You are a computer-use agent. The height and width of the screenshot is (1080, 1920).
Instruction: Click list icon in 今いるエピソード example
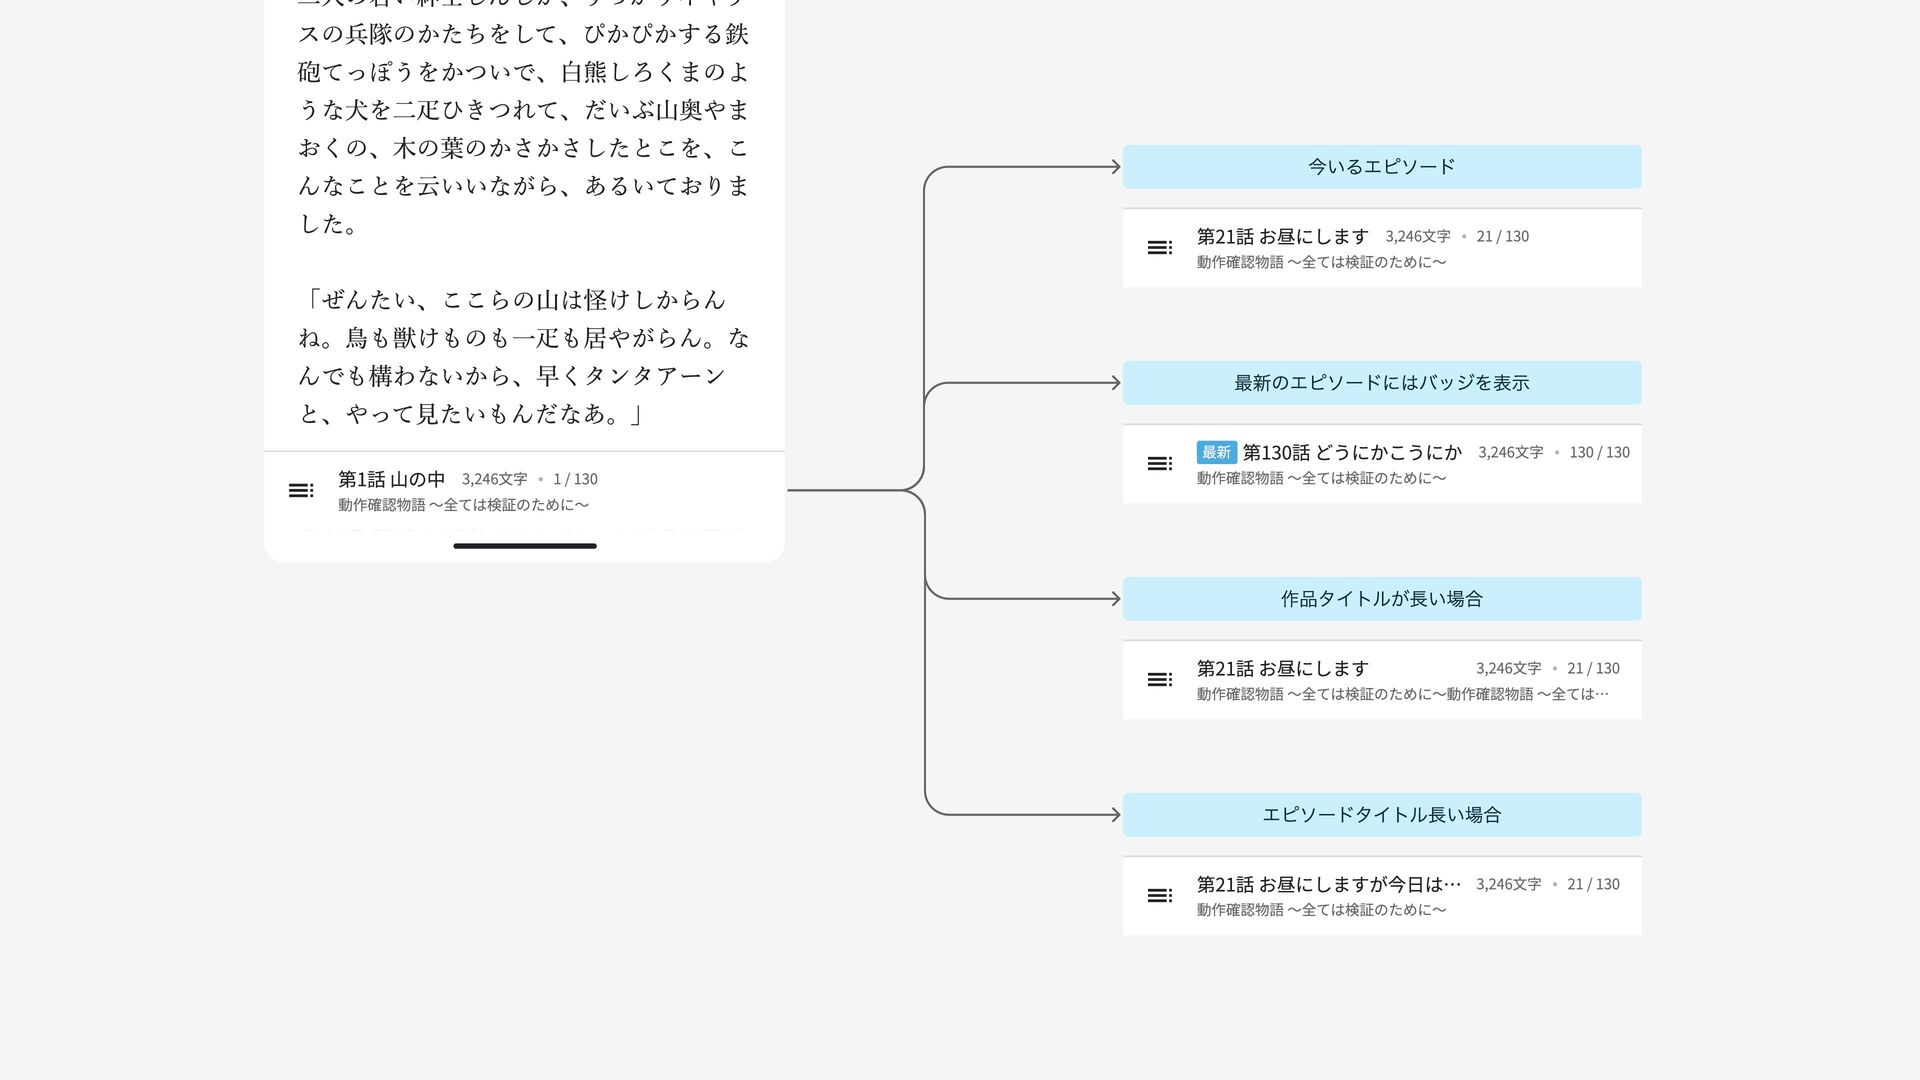(1160, 248)
